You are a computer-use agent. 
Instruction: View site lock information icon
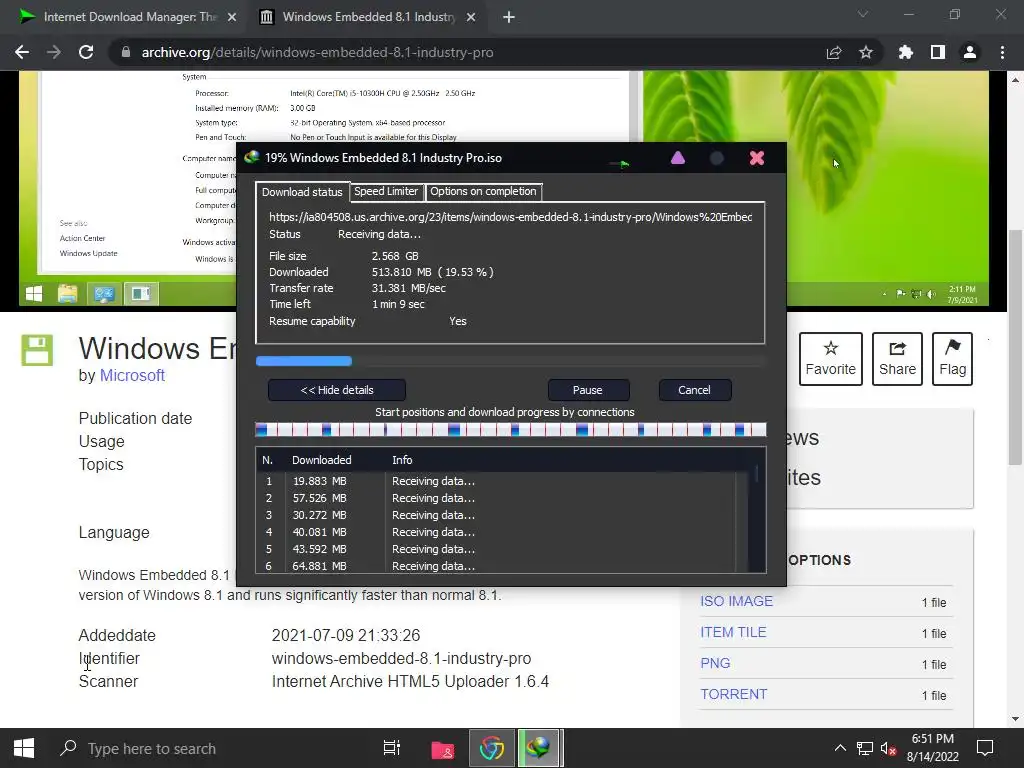(126, 52)
